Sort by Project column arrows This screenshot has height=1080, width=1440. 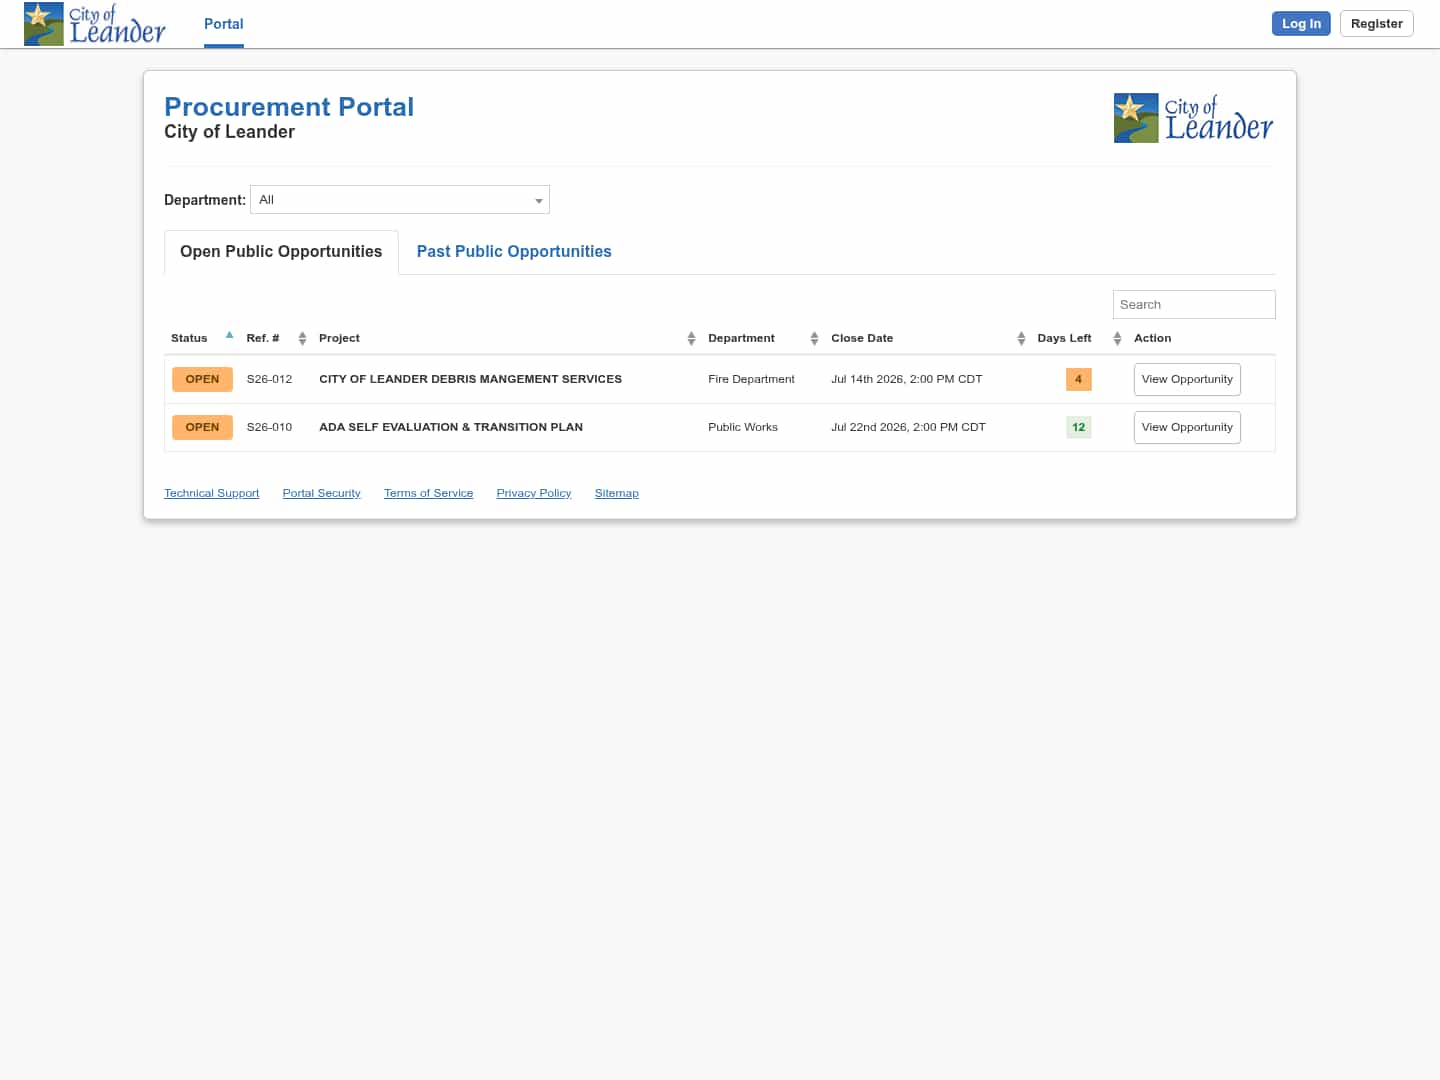pos(691,339)
